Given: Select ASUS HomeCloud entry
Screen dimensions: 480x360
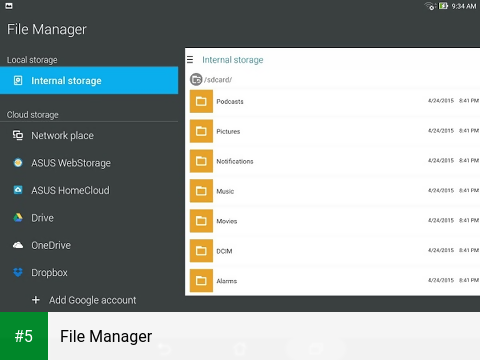Looking at the screenshot, I should (89, 190).
